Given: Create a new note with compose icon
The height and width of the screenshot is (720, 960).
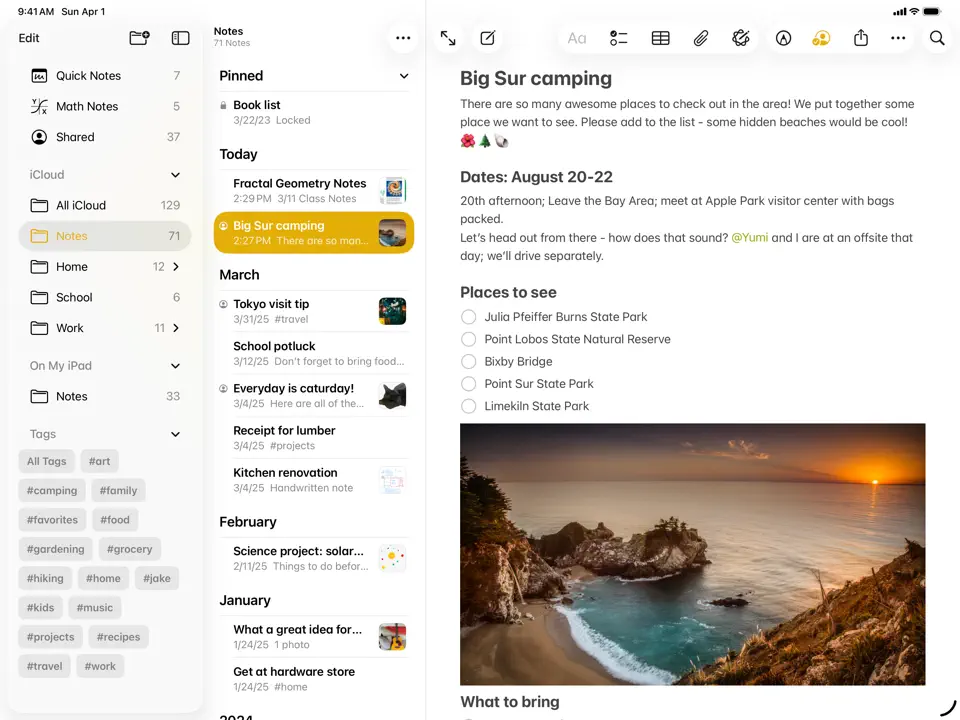Looking at the screenshot, I should pos(488,38).
